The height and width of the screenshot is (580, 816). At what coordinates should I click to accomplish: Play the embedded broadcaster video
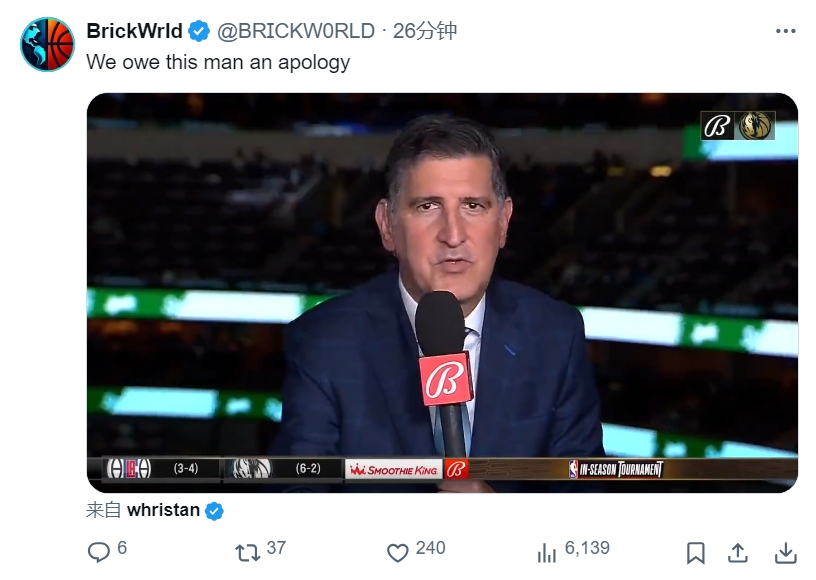(x=442, y=292)
